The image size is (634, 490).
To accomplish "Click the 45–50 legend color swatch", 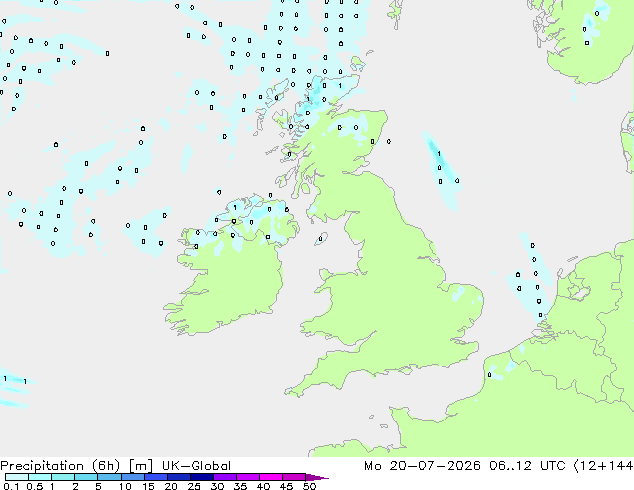I will 294,477.
